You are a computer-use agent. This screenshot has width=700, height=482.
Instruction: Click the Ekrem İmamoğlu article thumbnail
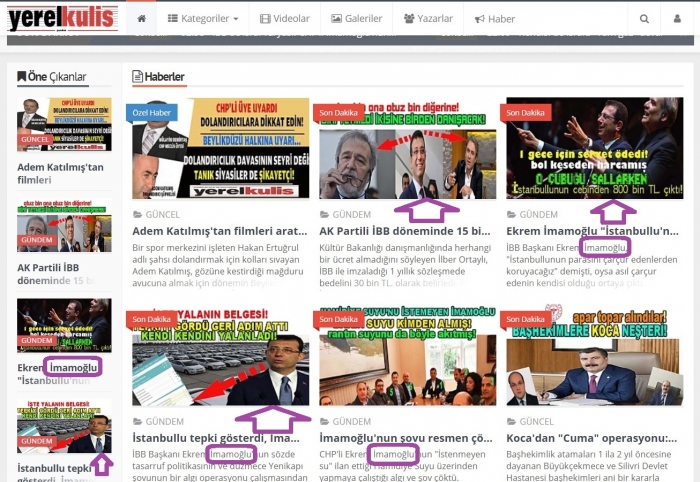594,149
